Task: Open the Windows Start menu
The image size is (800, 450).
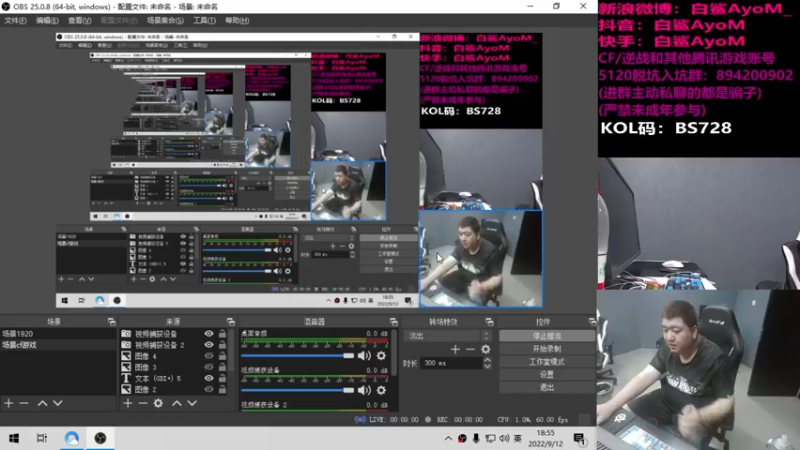Action: point(14,438)
